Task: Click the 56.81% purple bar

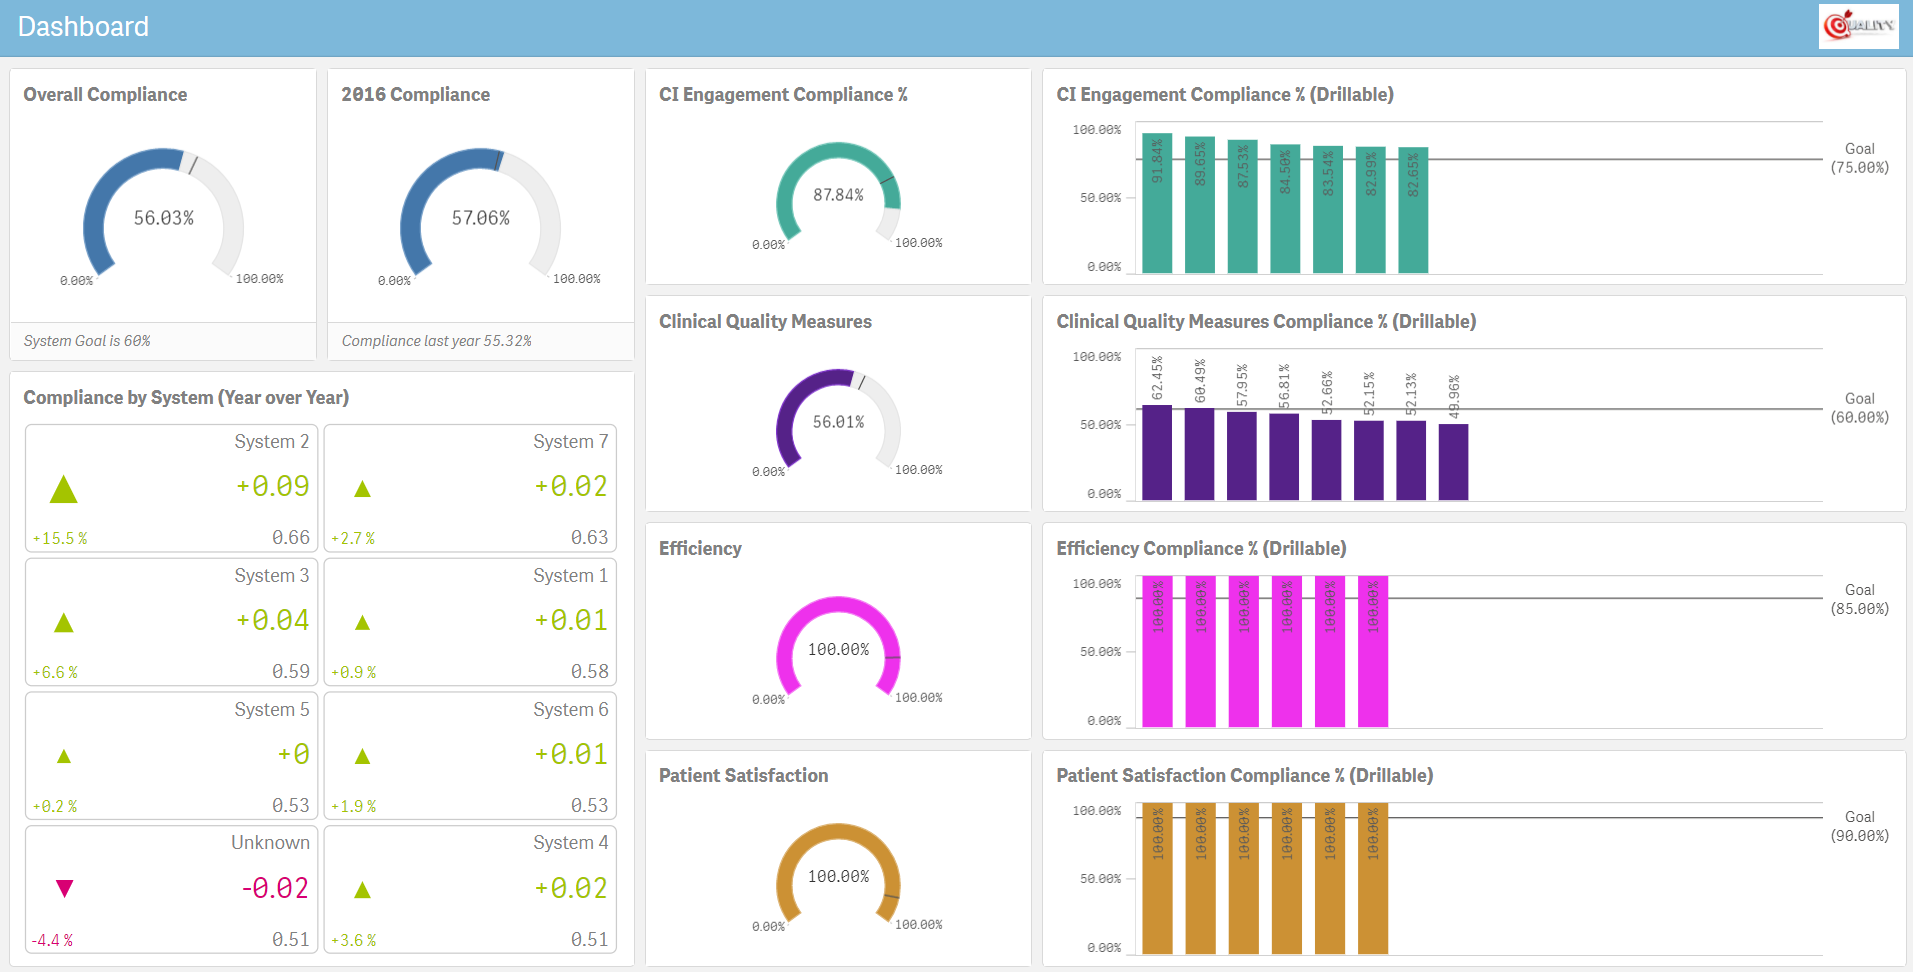Action: pos(1284,457)
